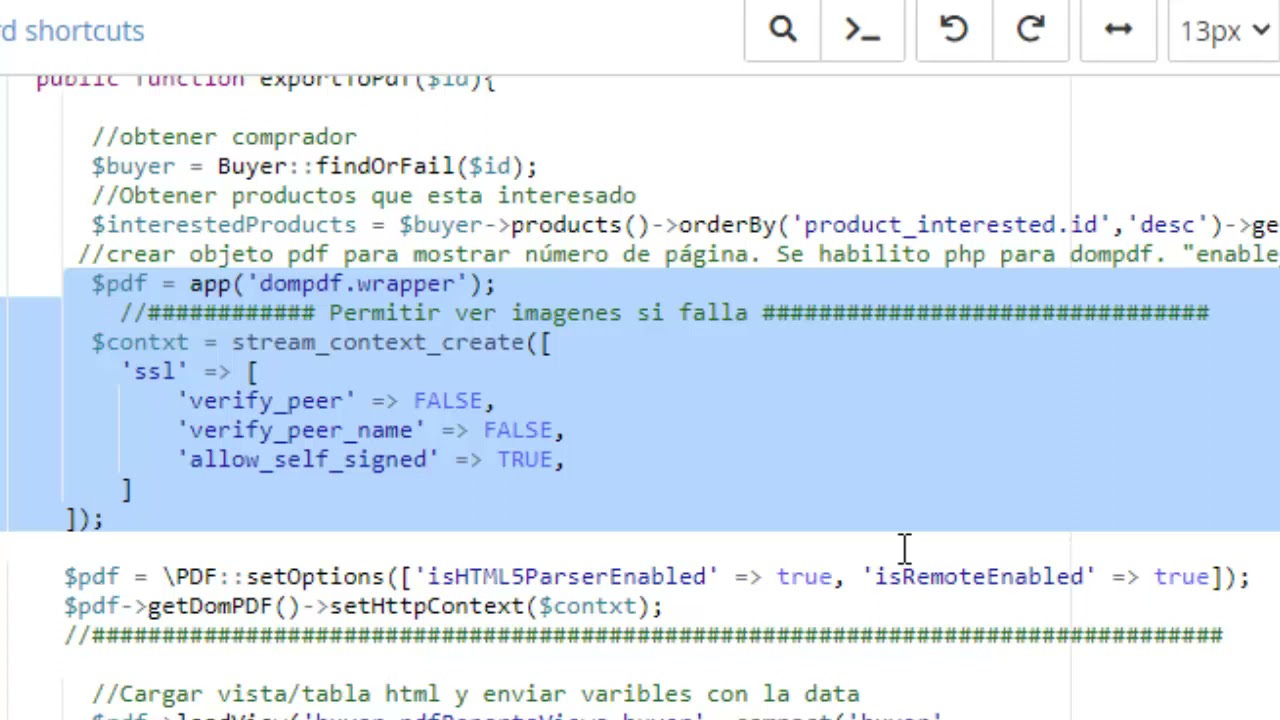Click the comment 'Permitir ver imagenes si falla'
The image size is (1280, 720).
coord(538,313)
